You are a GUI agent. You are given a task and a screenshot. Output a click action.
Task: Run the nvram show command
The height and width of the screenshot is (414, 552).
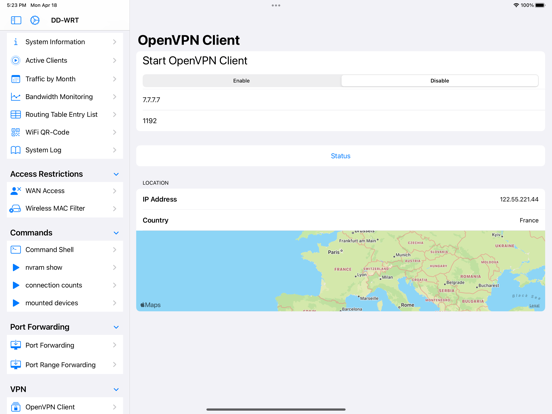tap(65, 268)
